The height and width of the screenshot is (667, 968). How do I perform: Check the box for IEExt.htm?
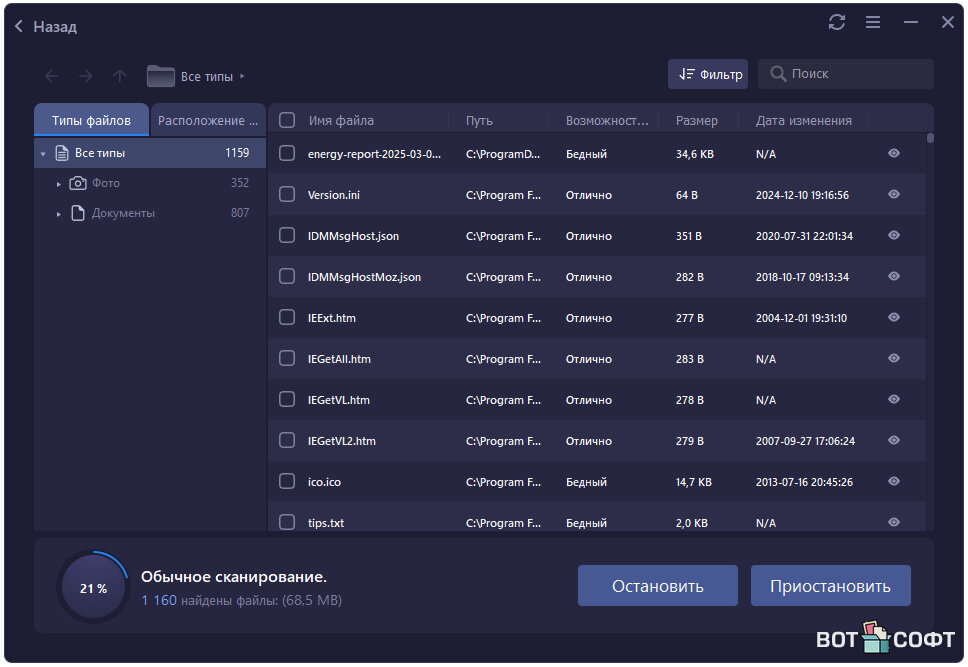tap(287, 318)
